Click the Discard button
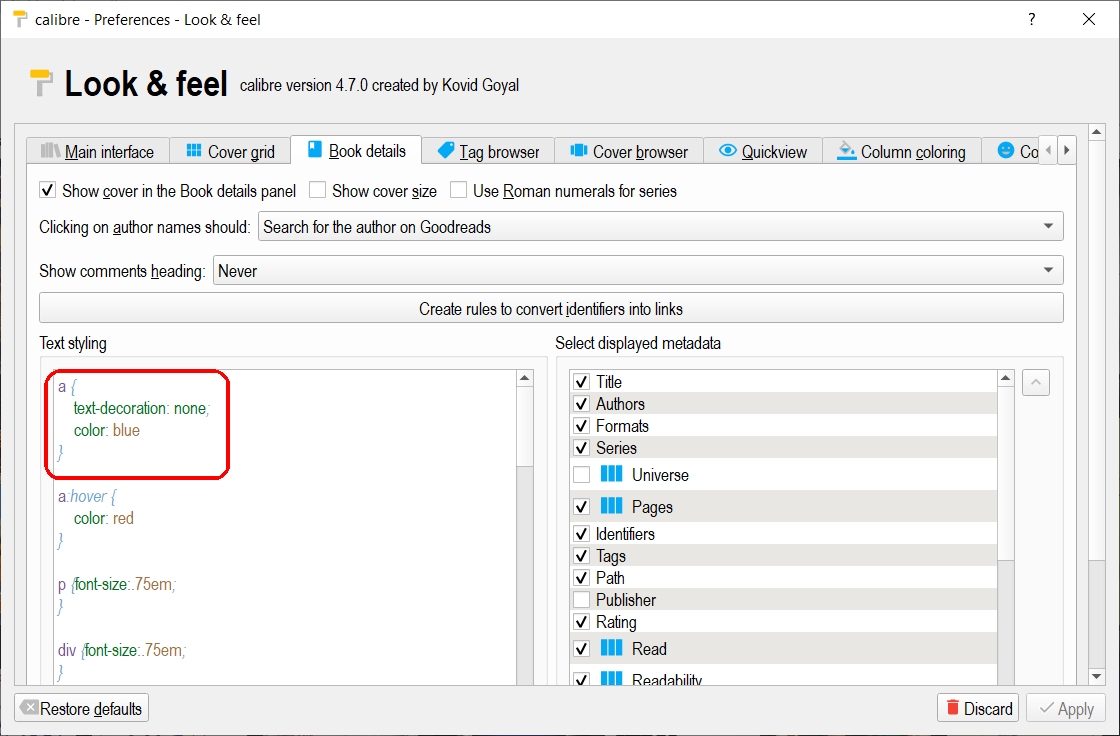The height and width of the screenshot is (736, 1120). coord(978,708)
